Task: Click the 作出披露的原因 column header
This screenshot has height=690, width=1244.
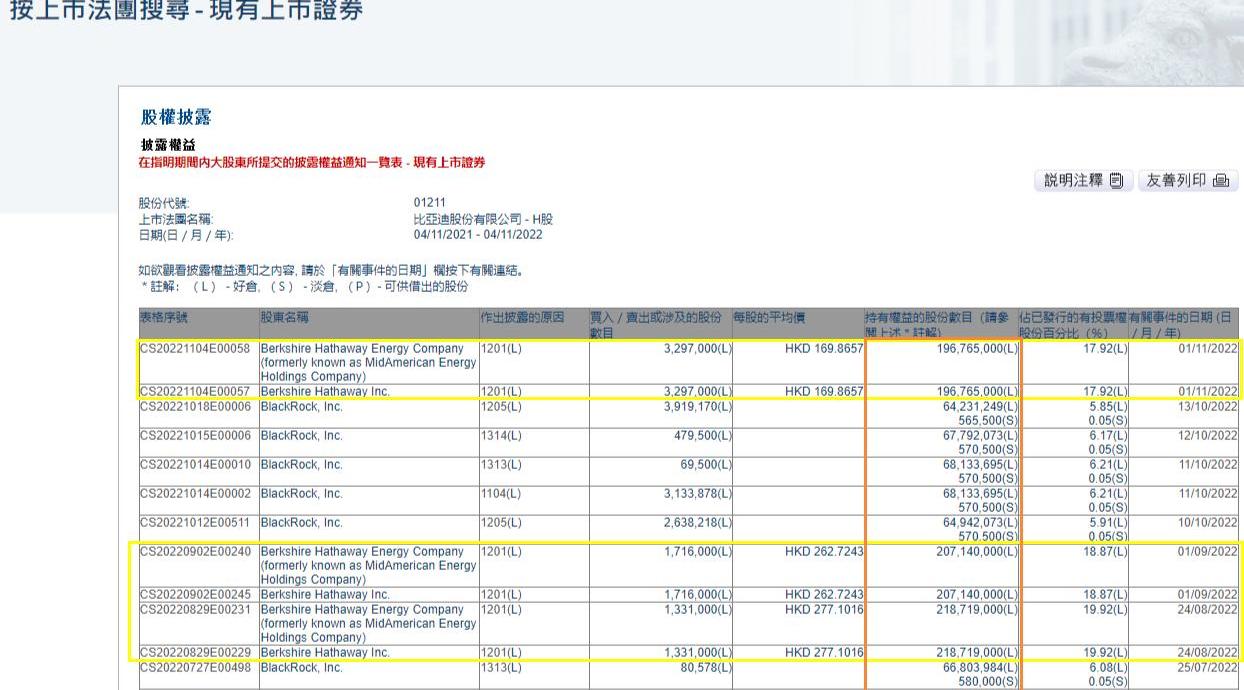Action: [523, 318]
